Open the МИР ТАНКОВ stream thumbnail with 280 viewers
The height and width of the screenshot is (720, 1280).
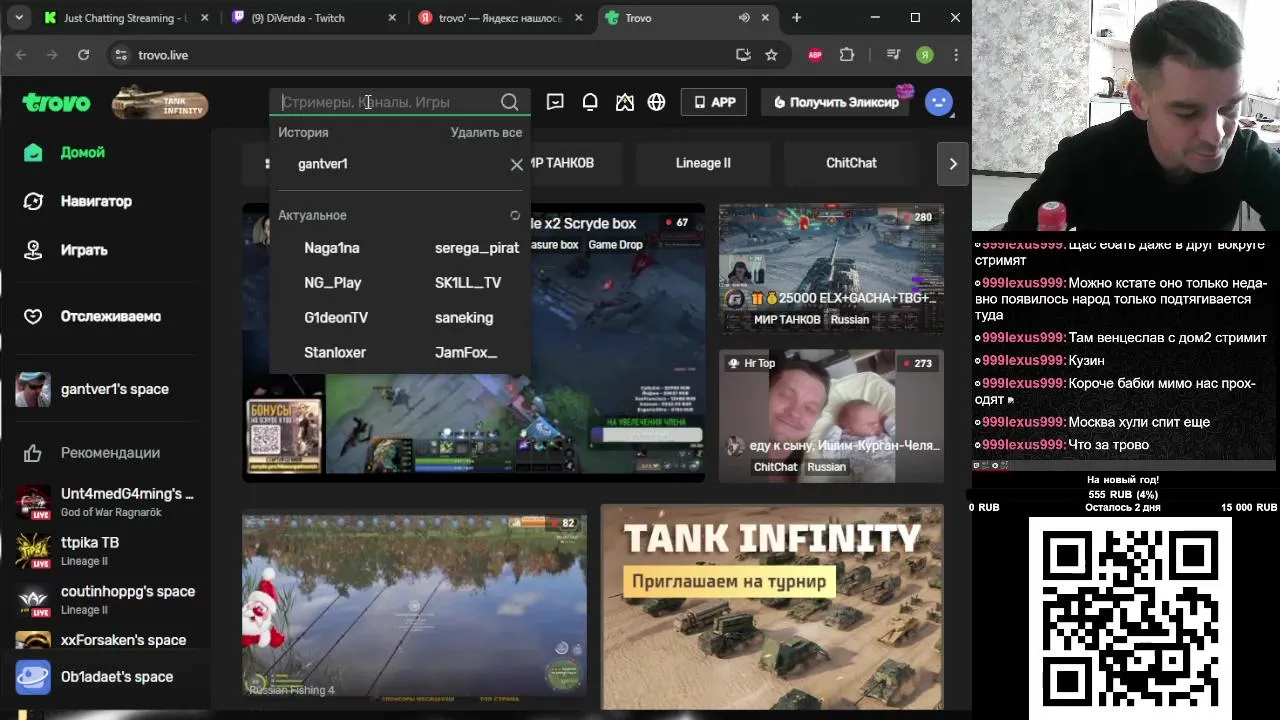(x=831, y=268)
